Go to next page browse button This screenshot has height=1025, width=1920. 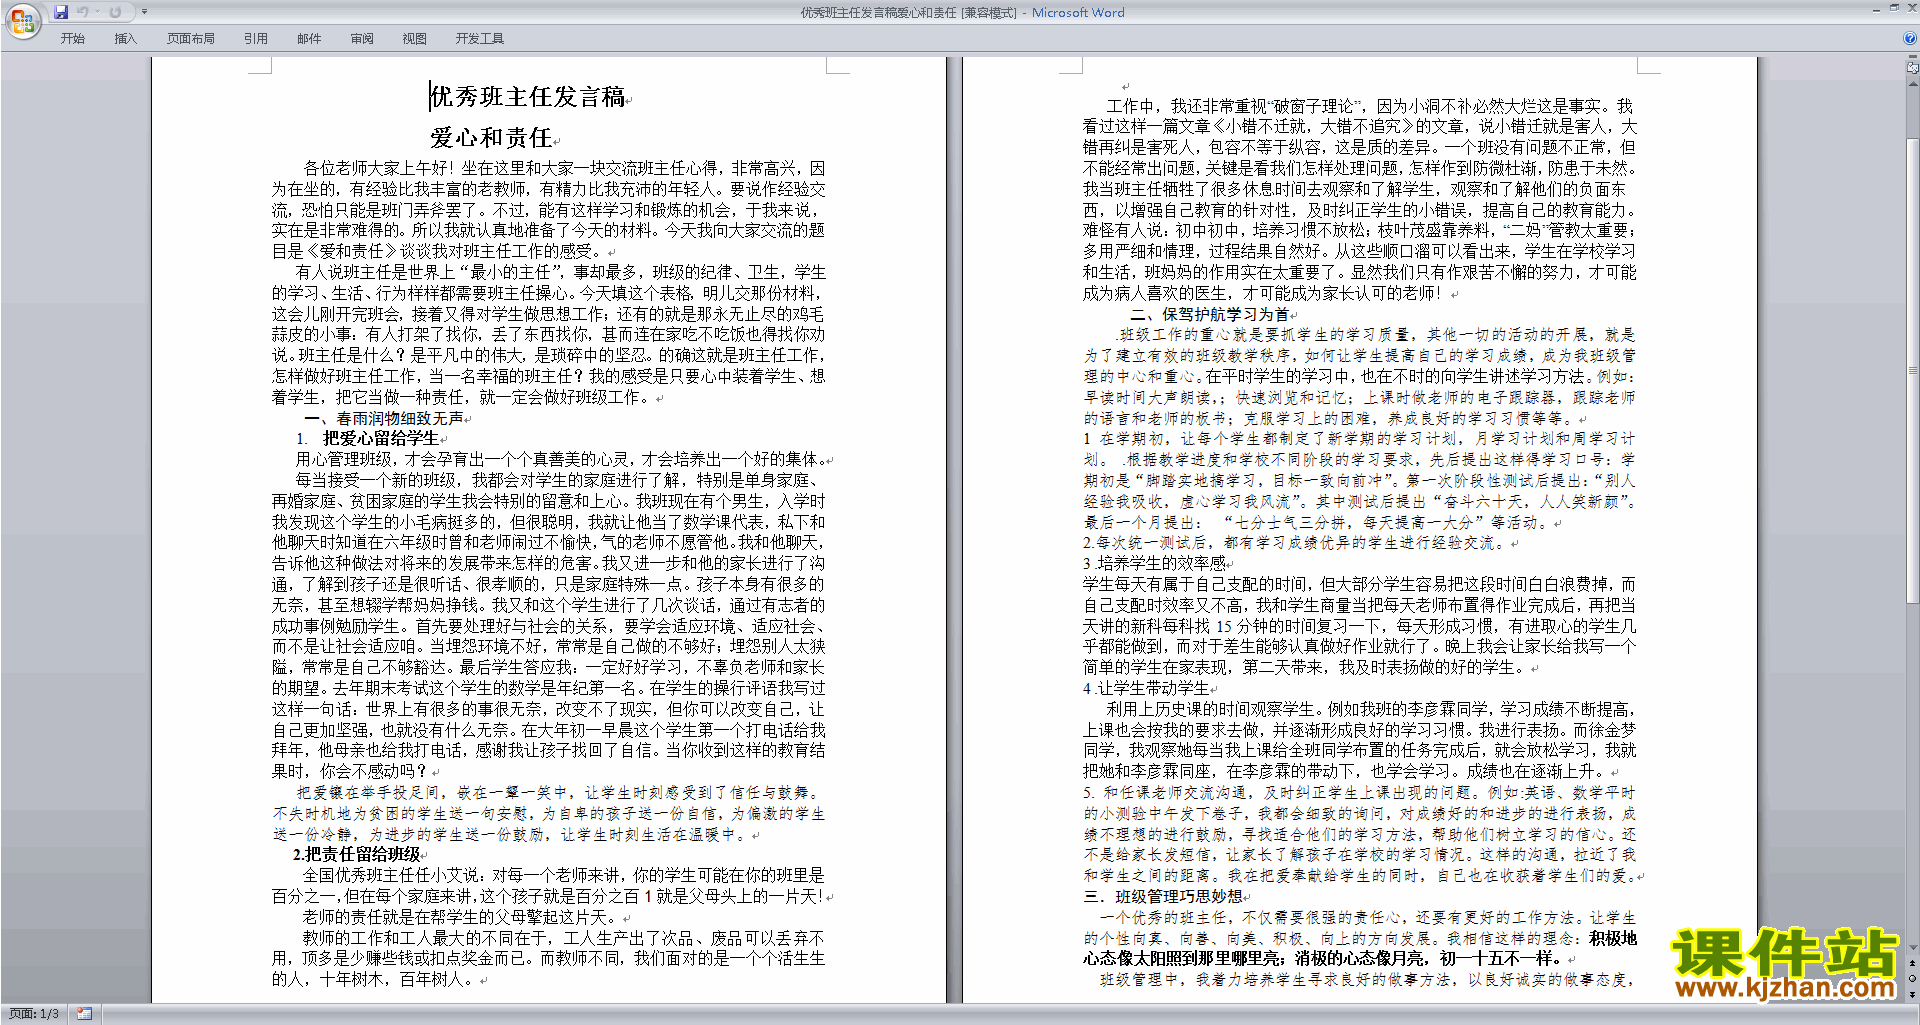[x=1913, y=993]
